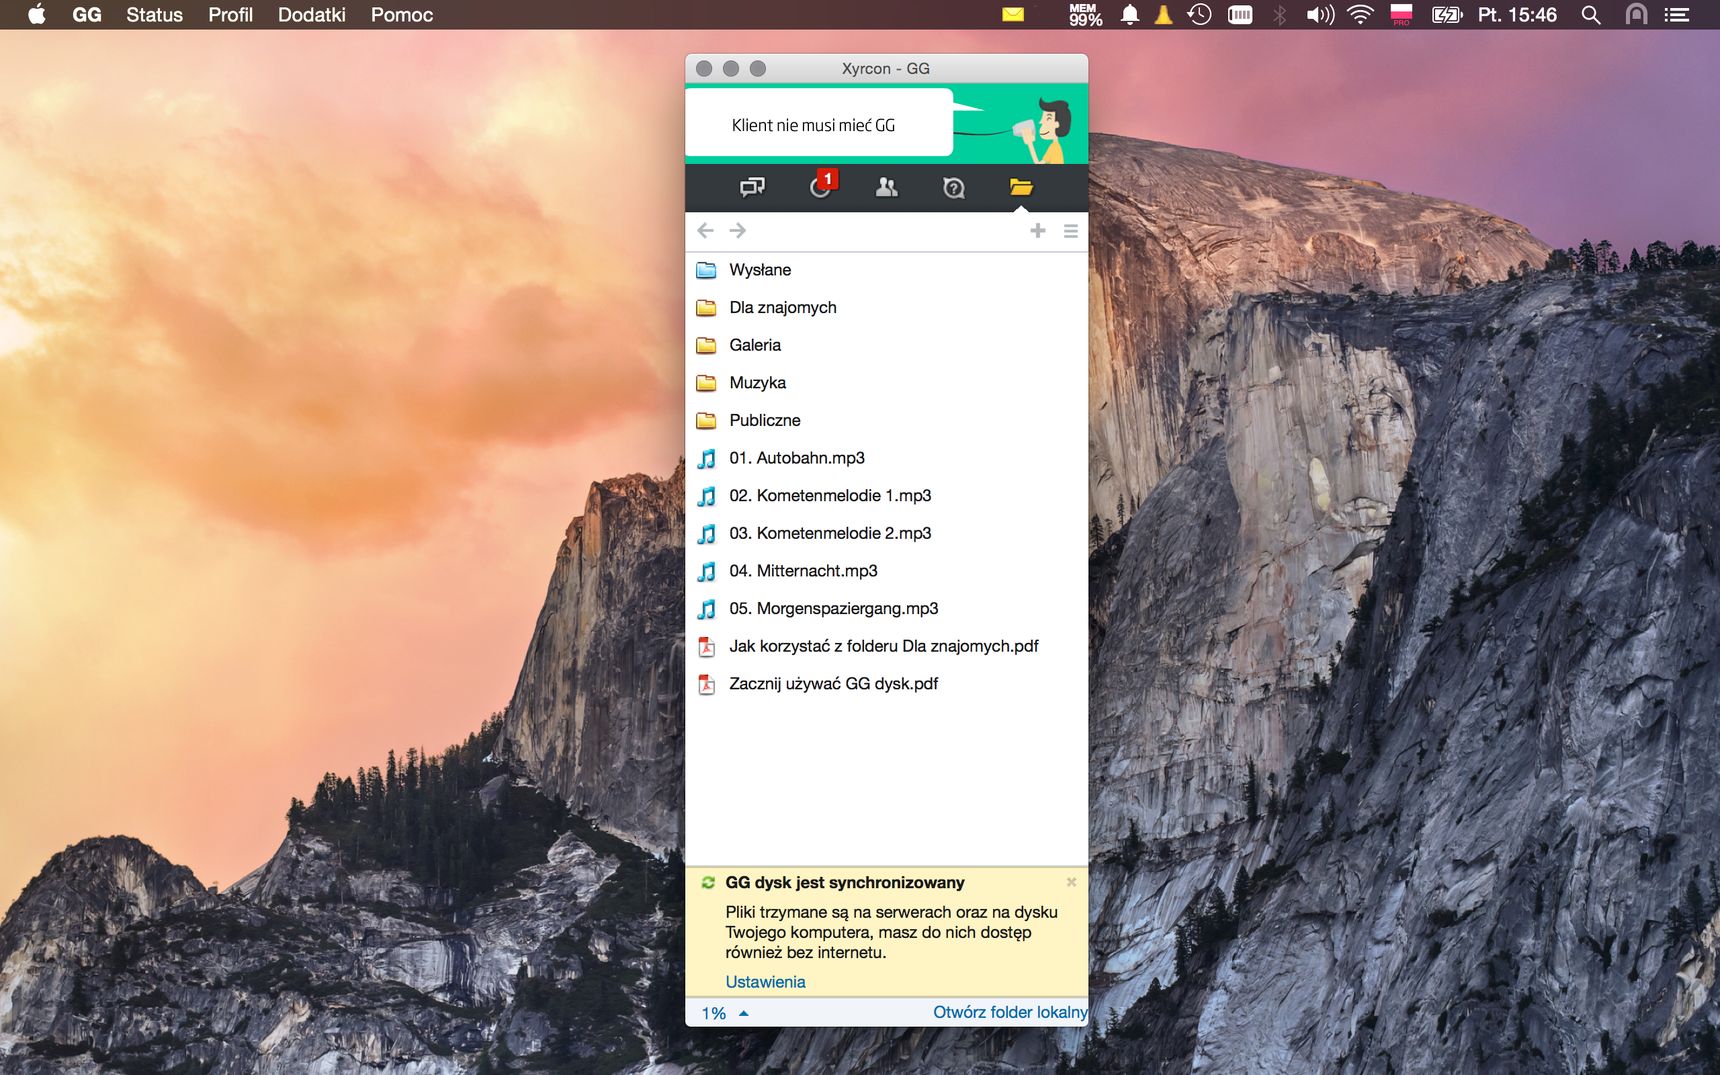
Task: Open the Time Machine menu bar icon
Action: coord(1199,14)
